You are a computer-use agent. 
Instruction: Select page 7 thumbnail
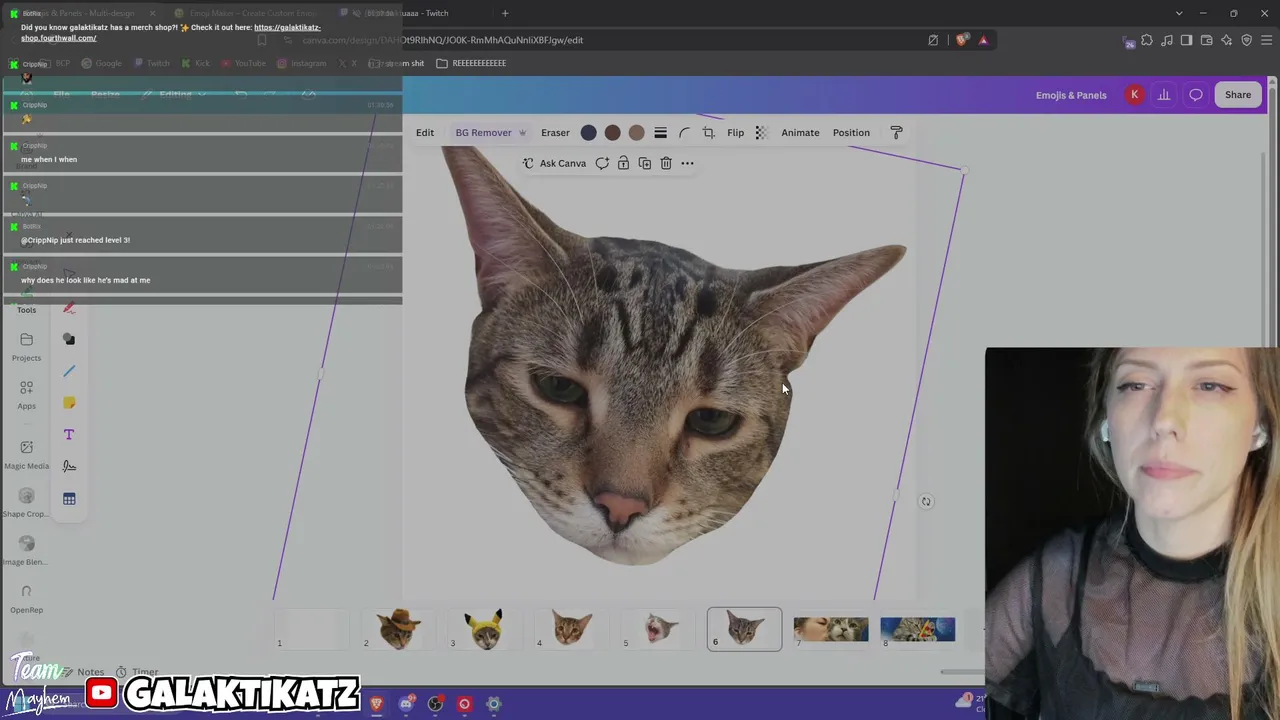tap(831, 629)
